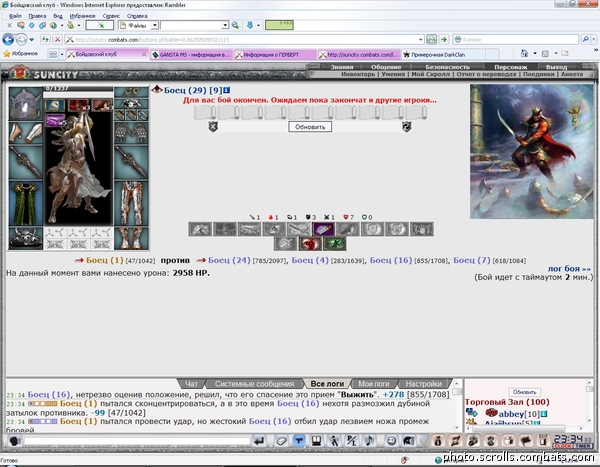Open the Безопасность menu
This screenshot has height=467, width=600.
coord(447,67)
